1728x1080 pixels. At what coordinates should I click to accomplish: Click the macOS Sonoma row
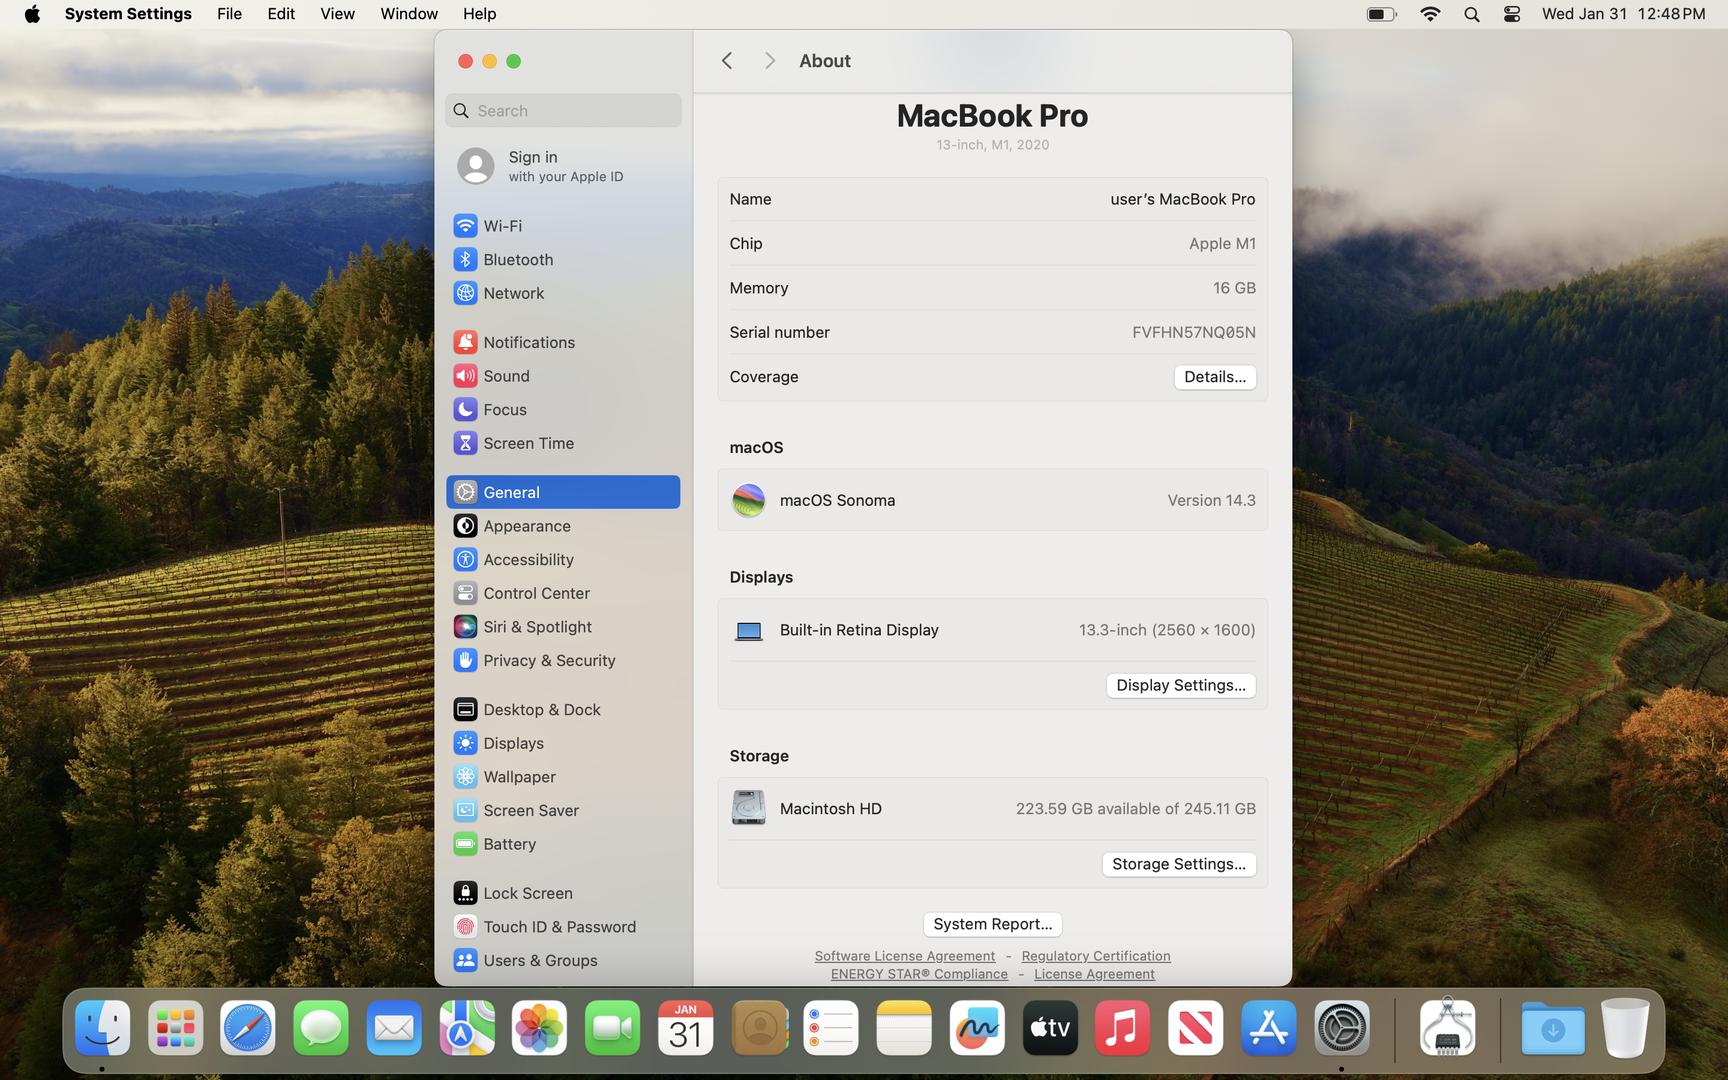[992, 500]
